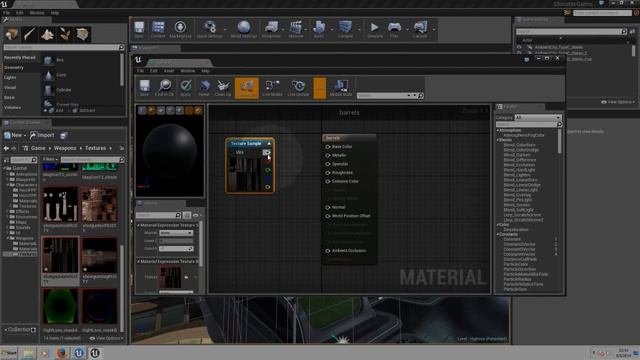Click Ambient Occlusion input pin
This screenshot has height=360, width=640.
(x=328, y=251)
